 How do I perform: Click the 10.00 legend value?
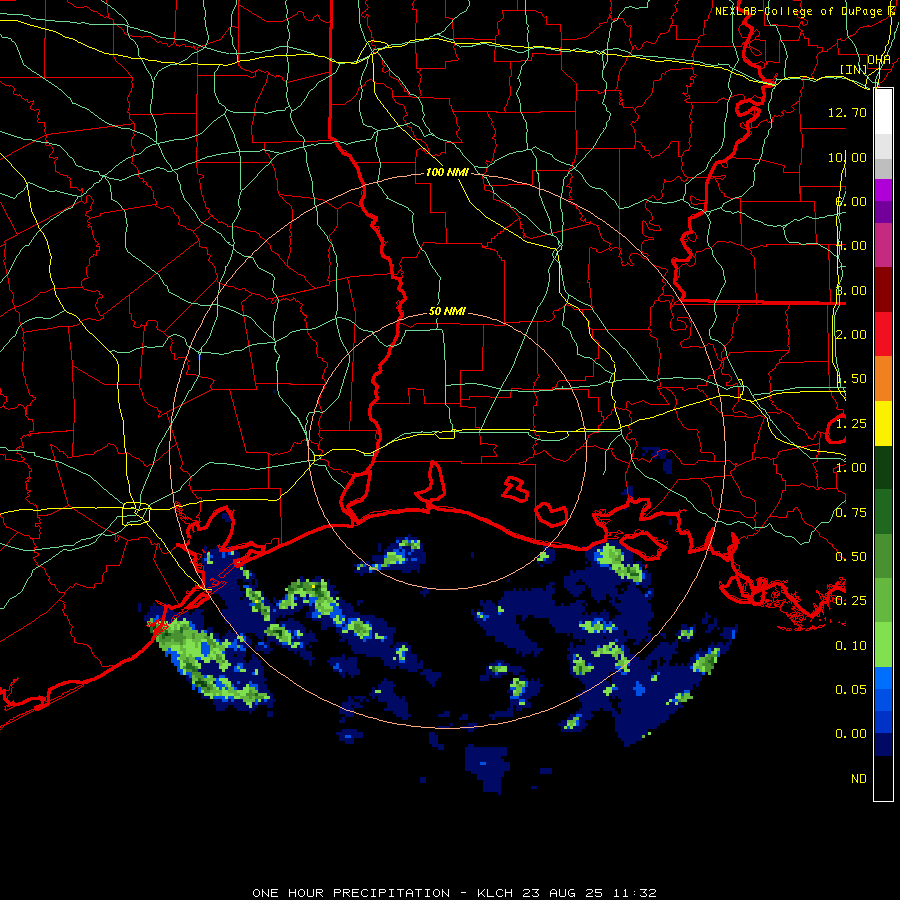(847, 157)
